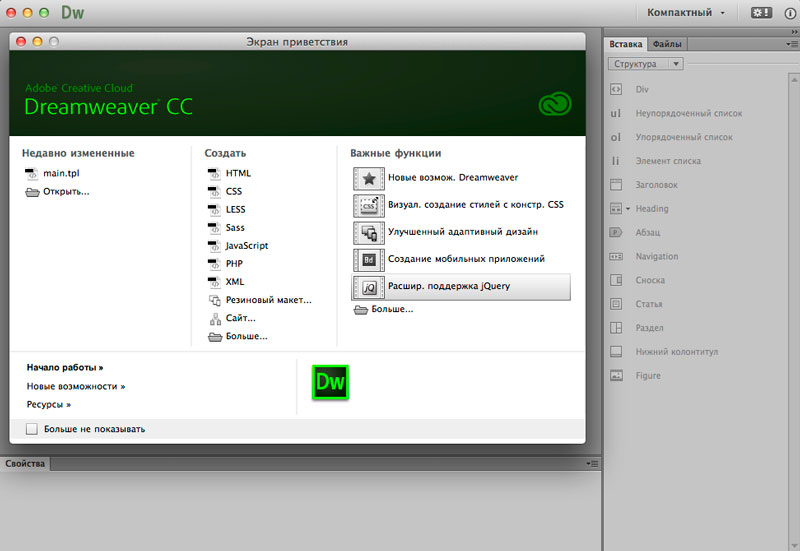800x551 pixels.
Task: Open the sync settings icon in top bar
Action: [761, 13]
